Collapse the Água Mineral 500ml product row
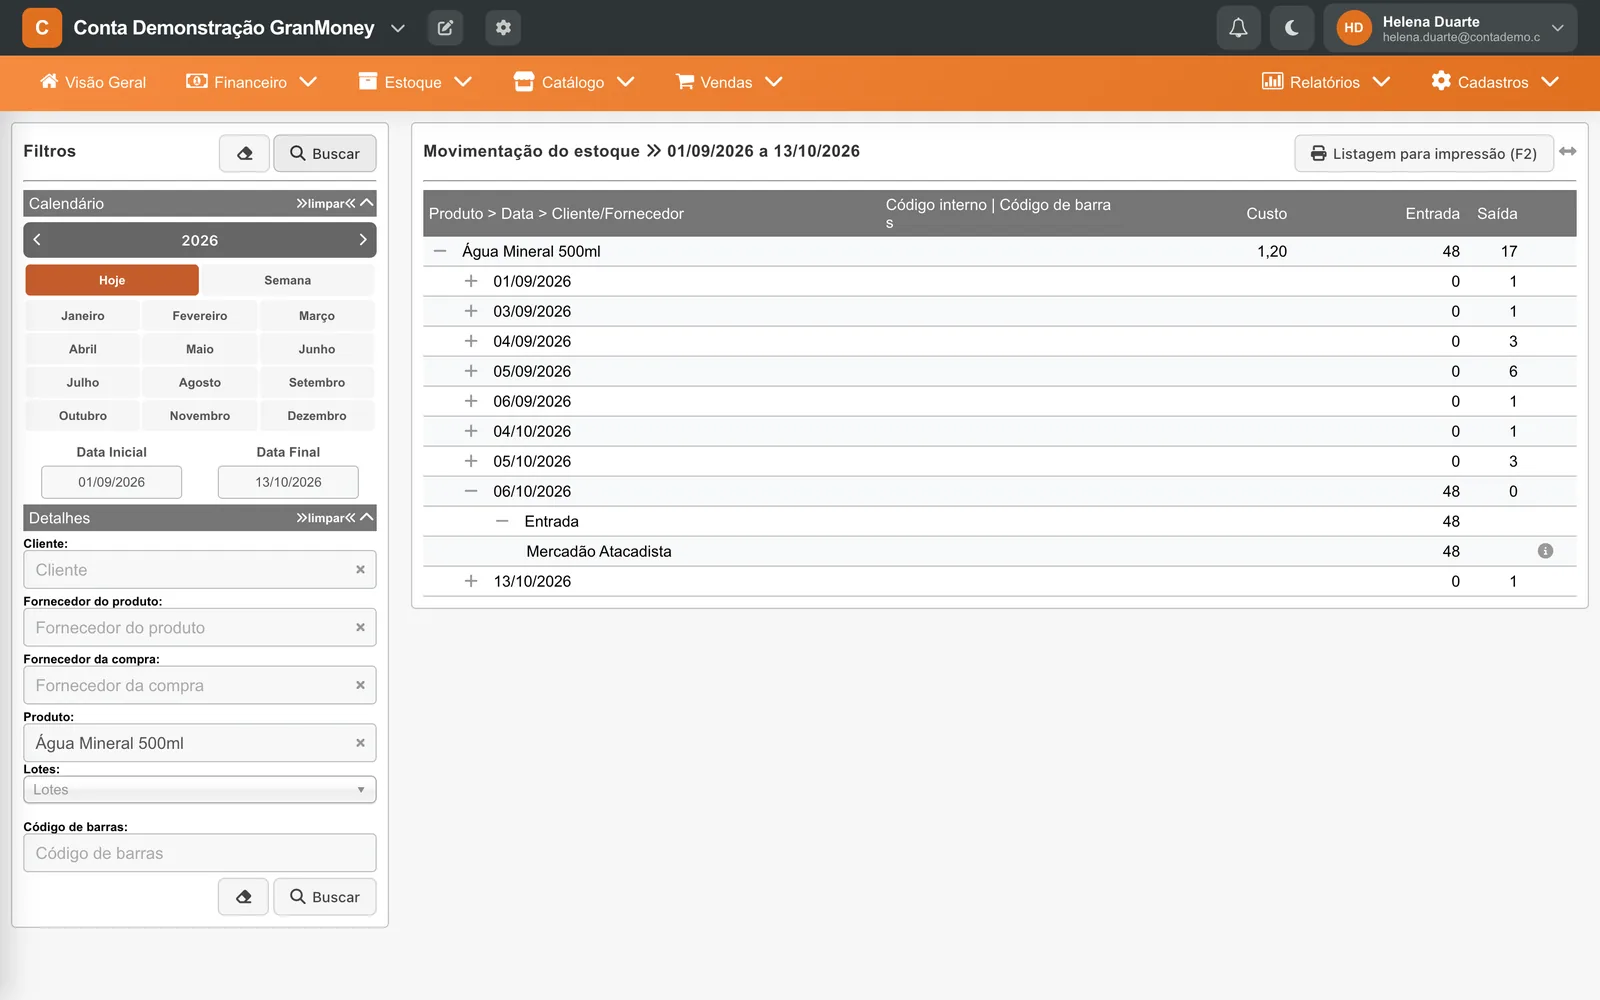The width and height of the screenshot is (1600, 1000). tap(440, 251)
